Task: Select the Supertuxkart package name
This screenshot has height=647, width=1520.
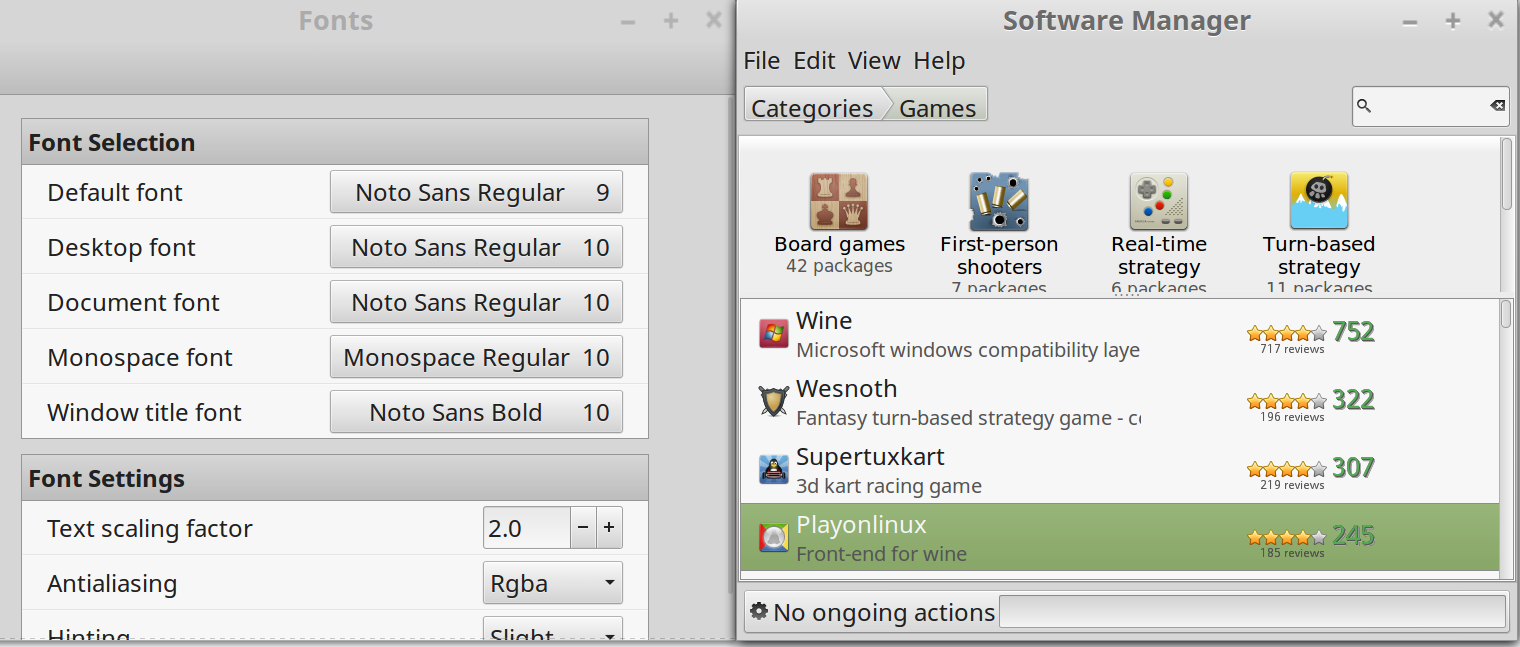Action: [x=870, y=457]
